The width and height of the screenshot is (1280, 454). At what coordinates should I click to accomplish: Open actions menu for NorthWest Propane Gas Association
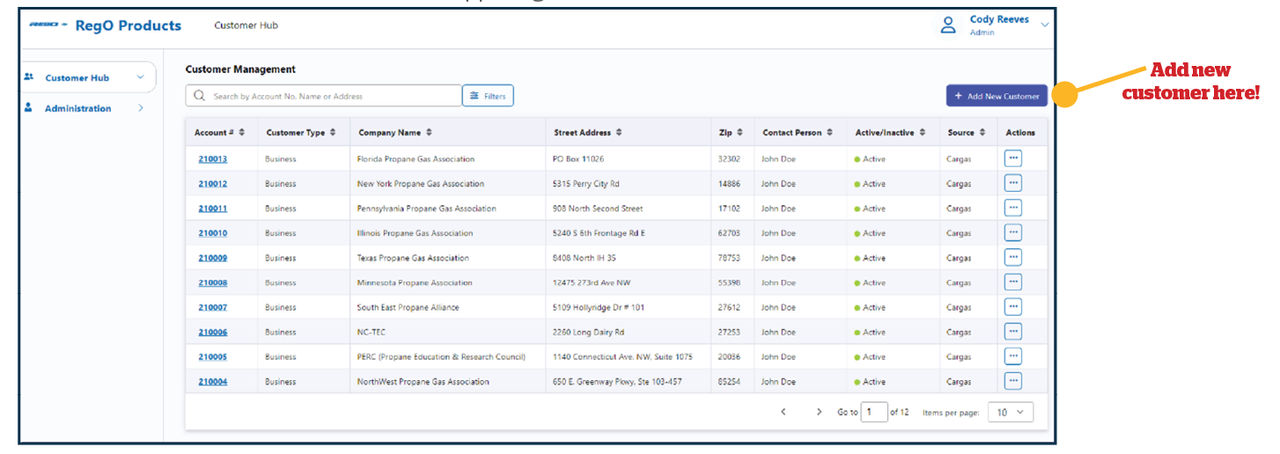[1013, 381]
